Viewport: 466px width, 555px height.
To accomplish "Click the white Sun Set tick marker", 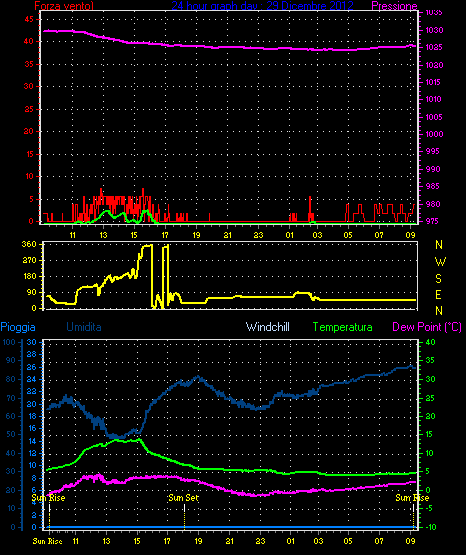I will (184, 508).
